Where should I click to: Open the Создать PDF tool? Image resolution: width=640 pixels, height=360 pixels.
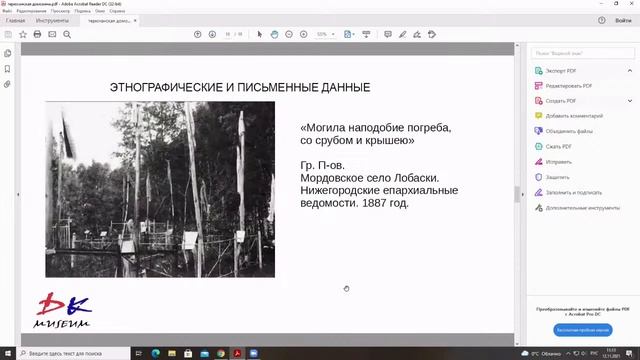click(560, 101)
